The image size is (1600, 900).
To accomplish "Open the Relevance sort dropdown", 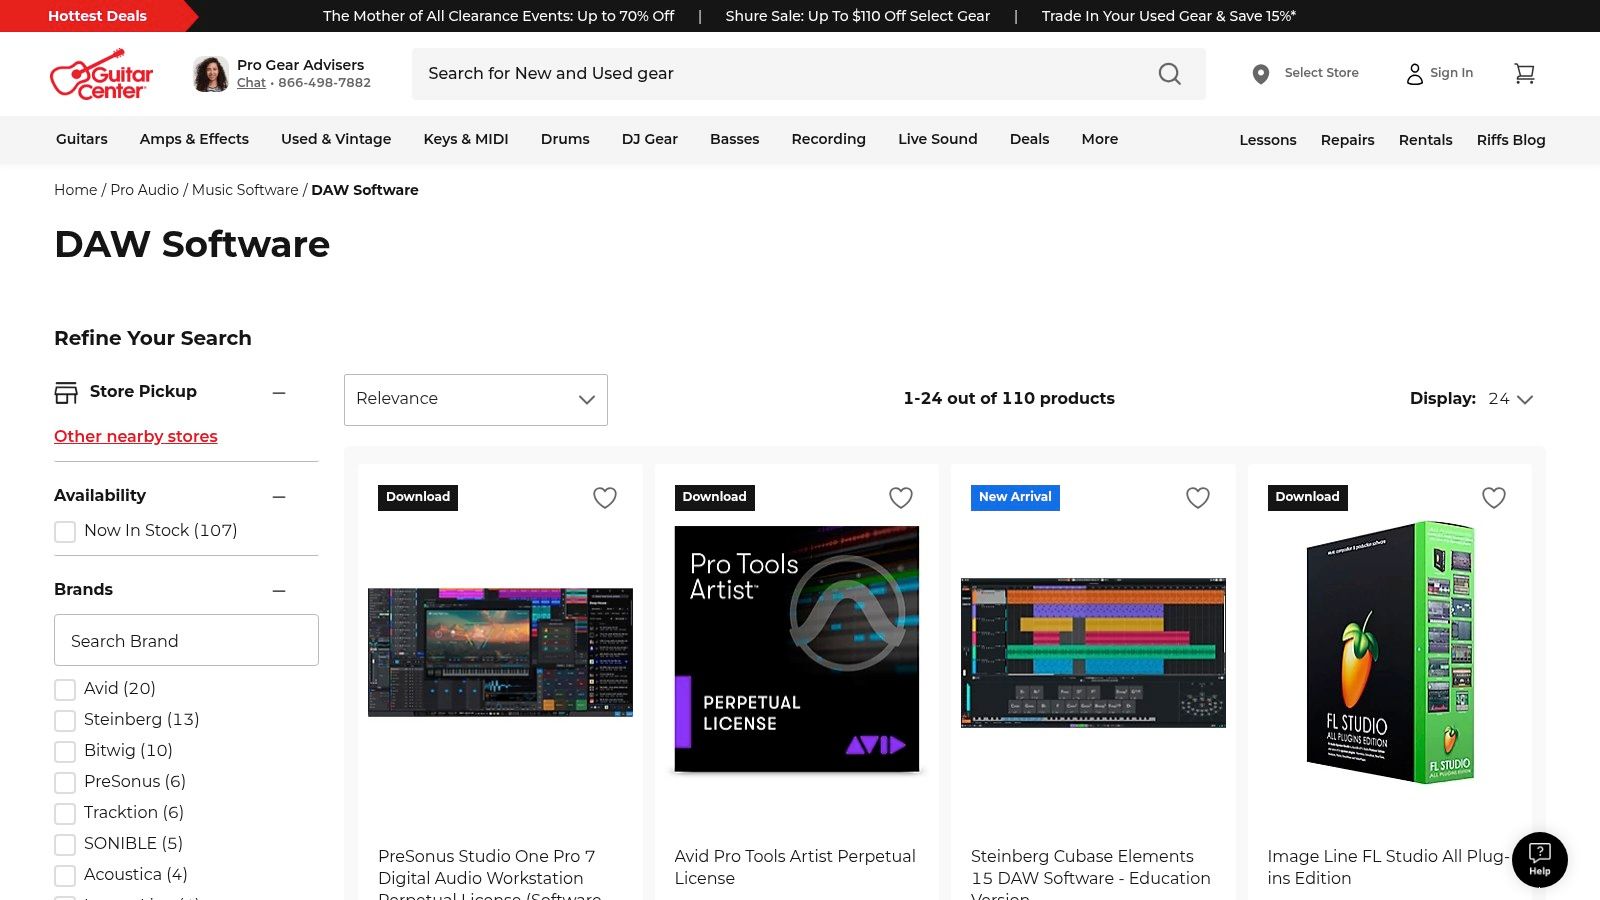I will click(475, 399).
